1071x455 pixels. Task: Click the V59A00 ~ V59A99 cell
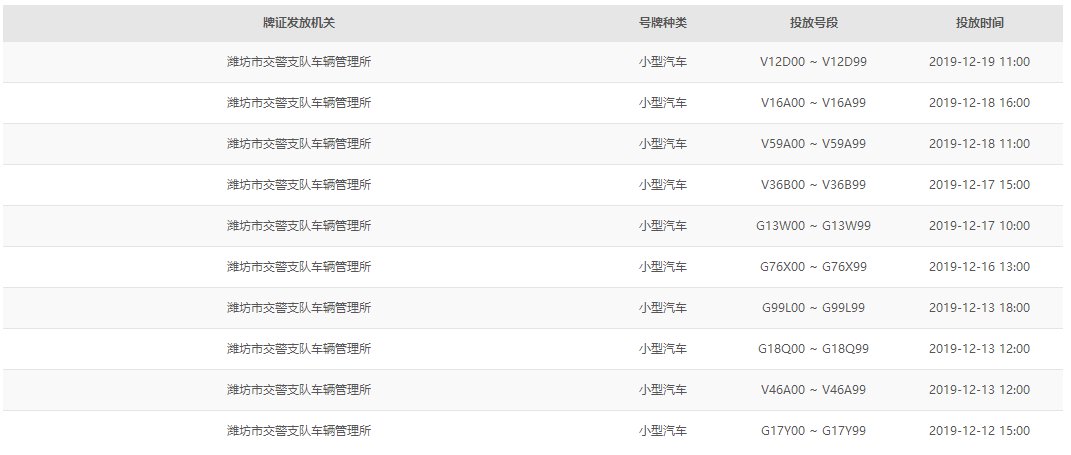click(813, 144)
